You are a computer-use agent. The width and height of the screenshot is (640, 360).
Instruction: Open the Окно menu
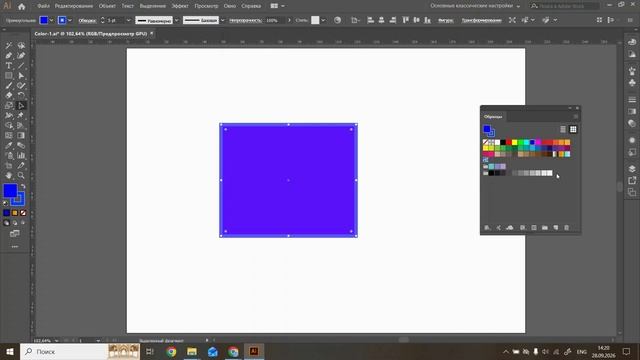pyautogui.click(x=230, y=6)
